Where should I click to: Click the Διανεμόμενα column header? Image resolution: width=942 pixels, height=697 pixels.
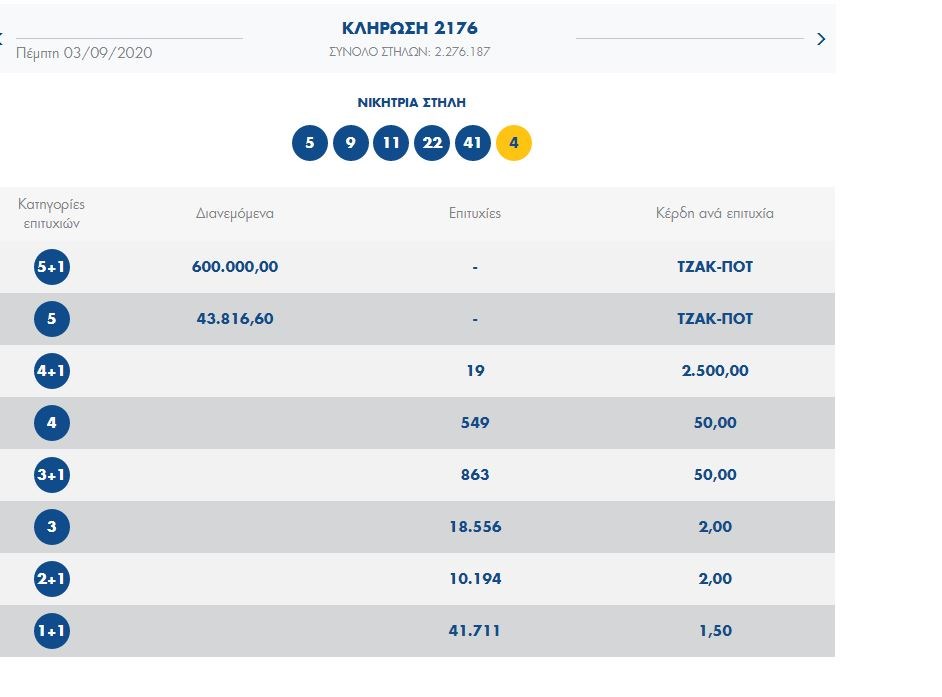[235, 213]
